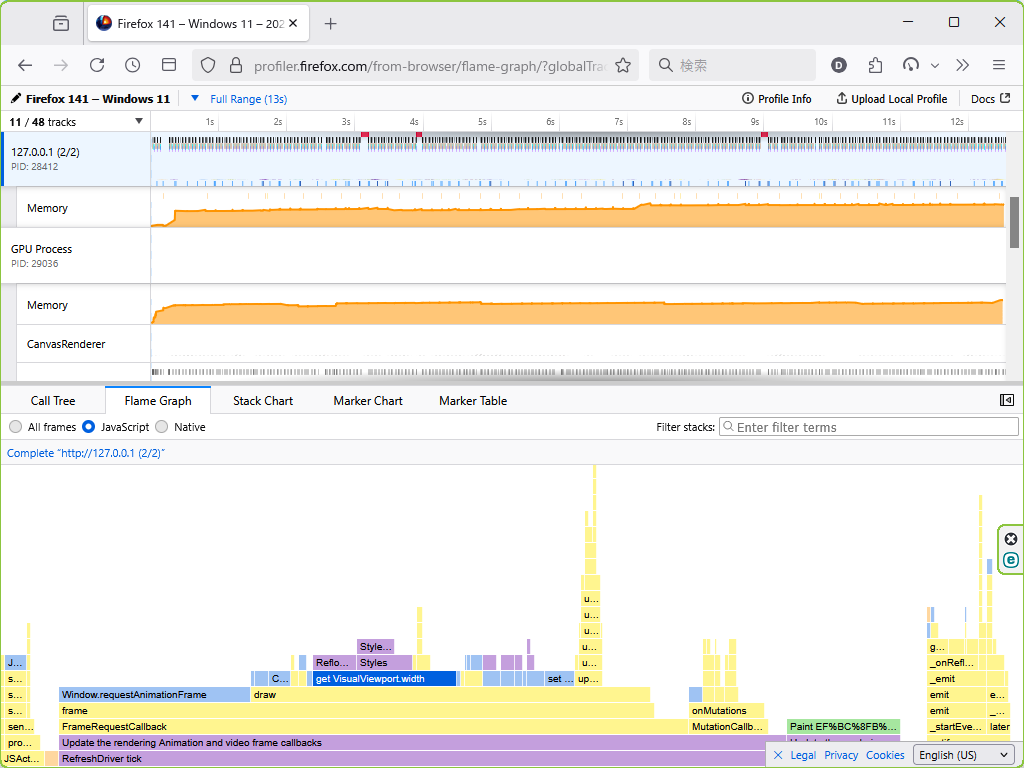Select Full Range (13s) breadcrumb
Viewport: 1024px width, 768px height.
coord(248,99)
